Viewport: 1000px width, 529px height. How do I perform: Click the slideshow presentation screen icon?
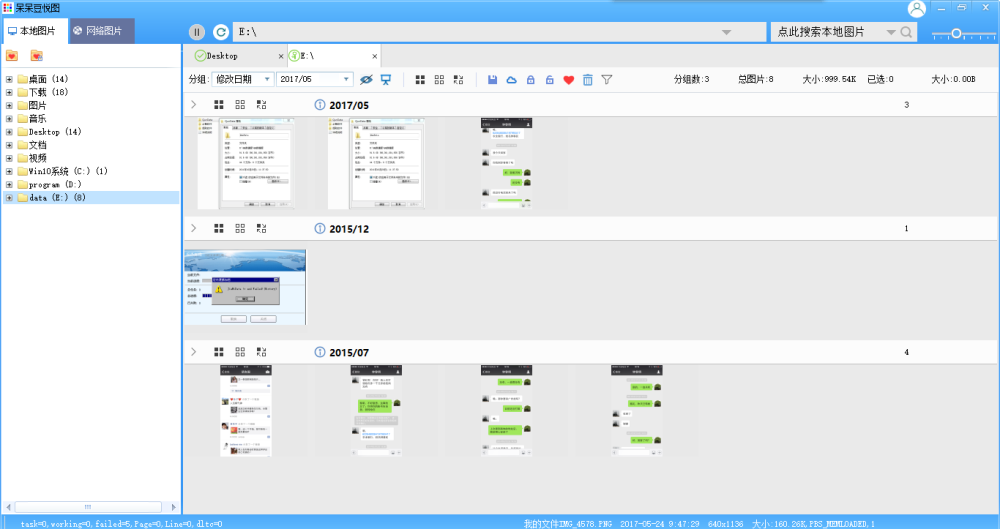click(x=386, y=80)
